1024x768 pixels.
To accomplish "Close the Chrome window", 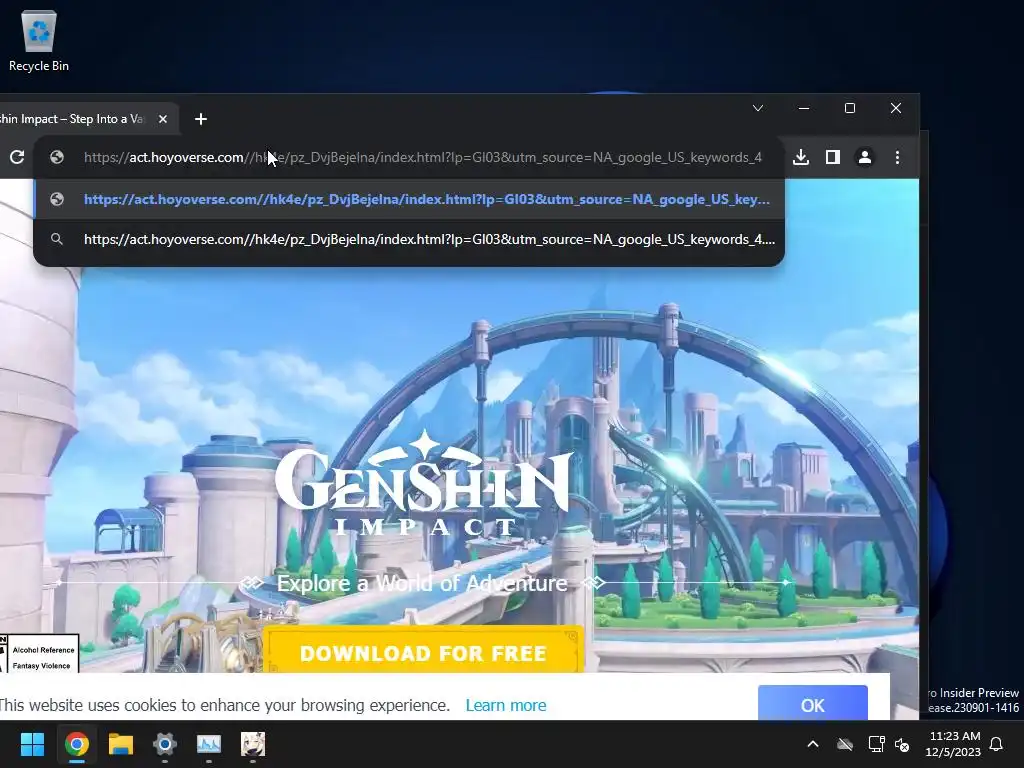I will (x=896, y=108).
